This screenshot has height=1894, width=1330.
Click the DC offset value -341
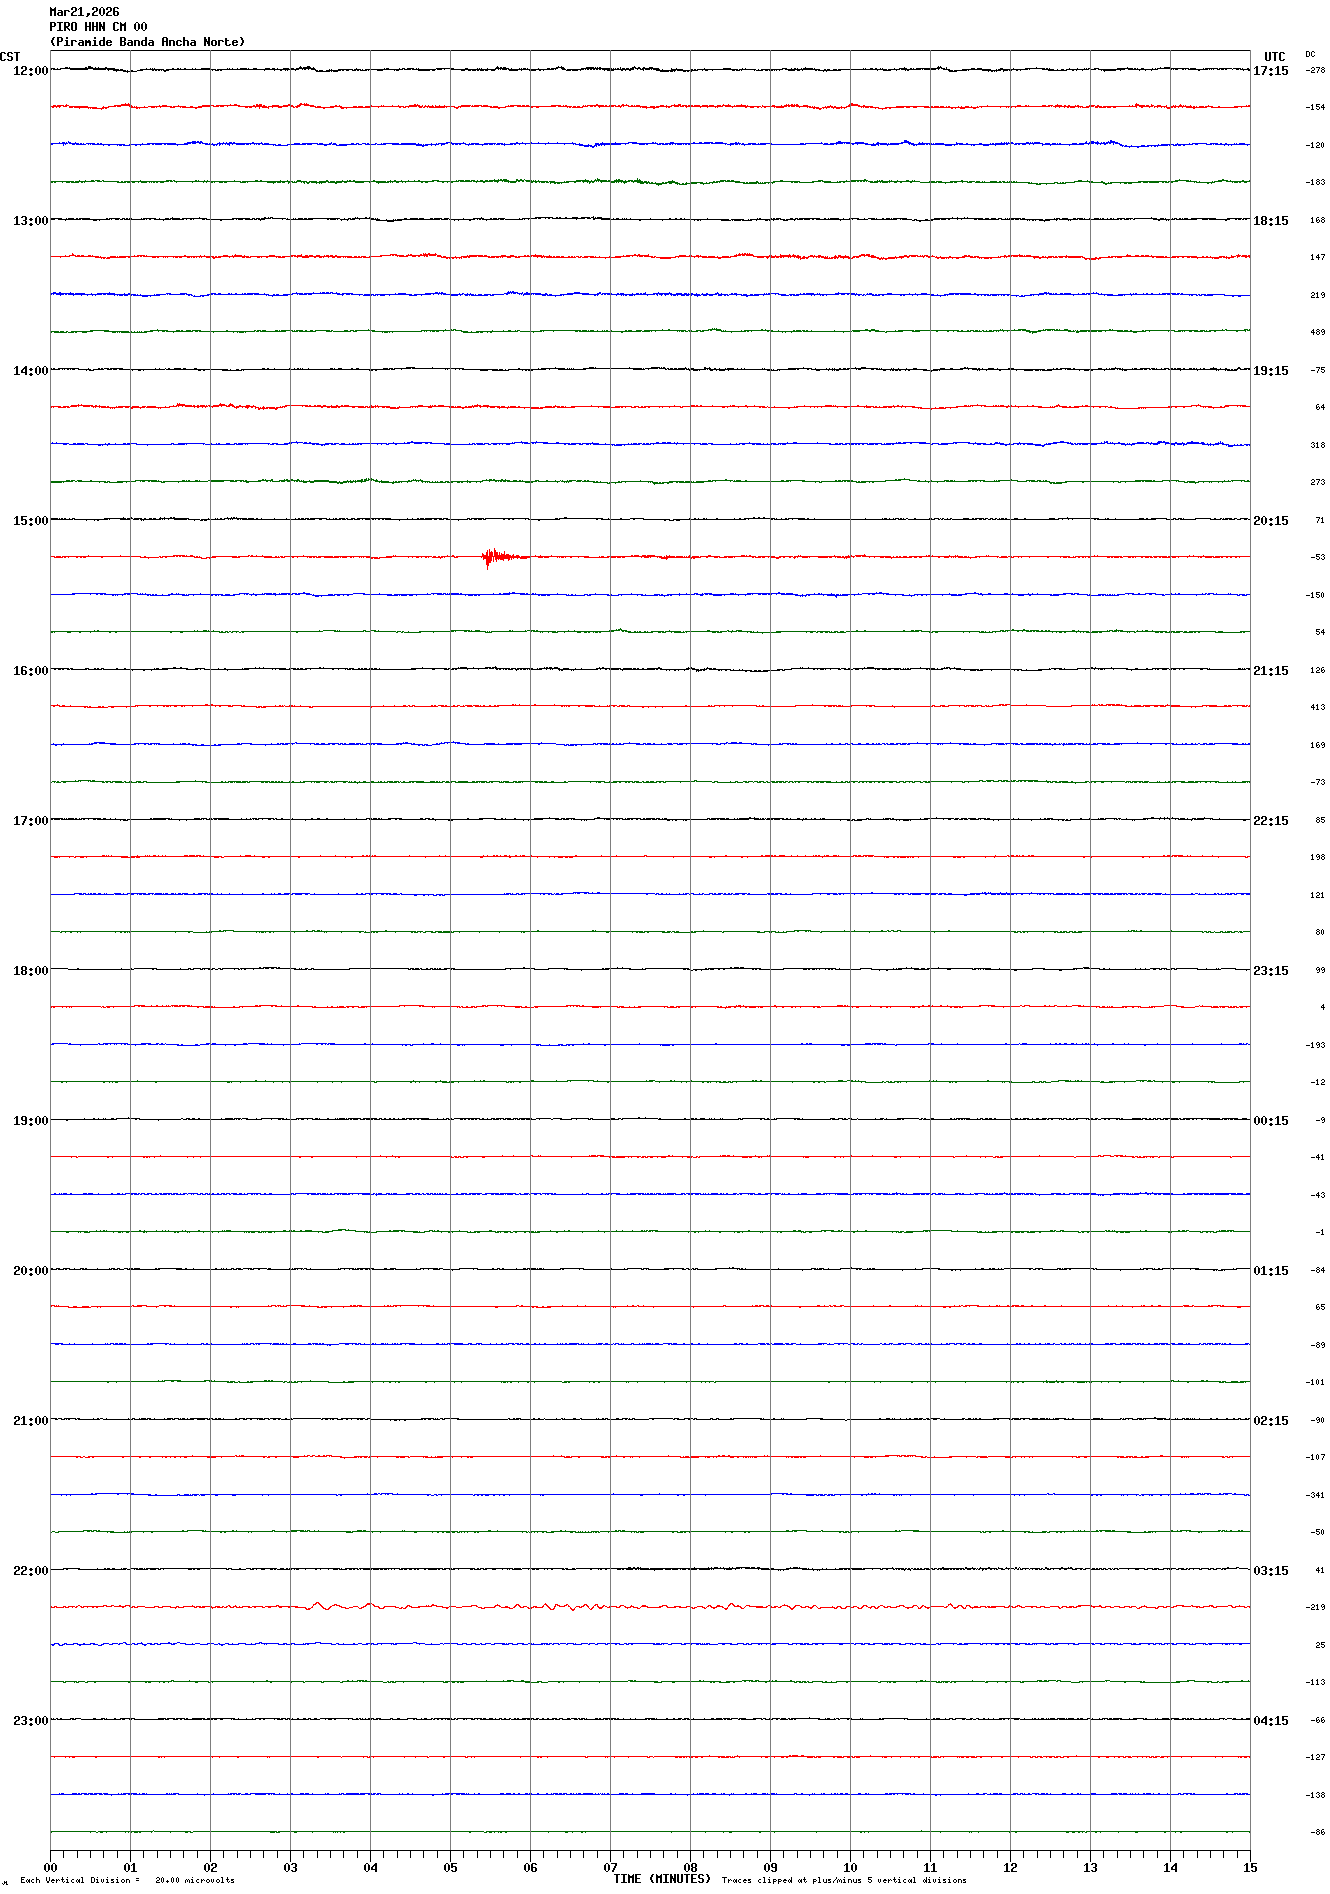pos(1315,1495)
